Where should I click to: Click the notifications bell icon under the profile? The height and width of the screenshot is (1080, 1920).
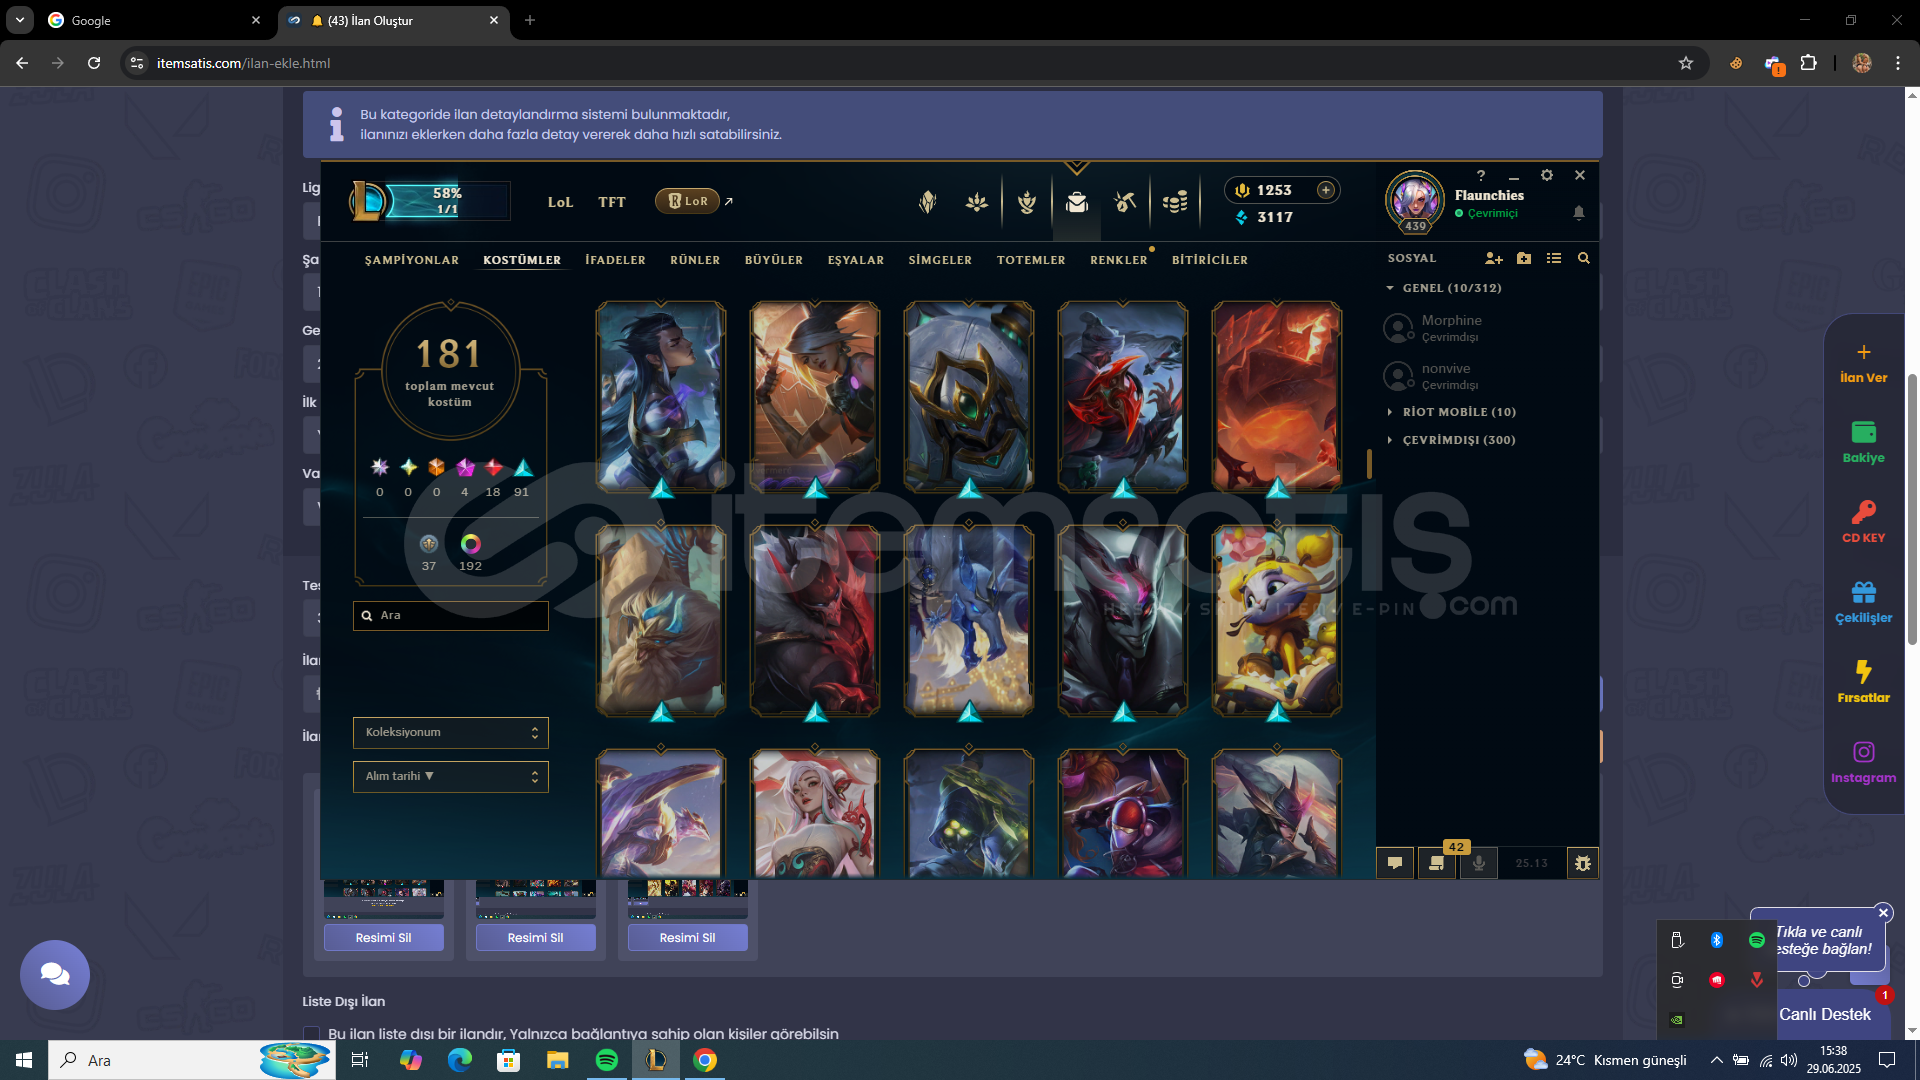click(1579, 213)
